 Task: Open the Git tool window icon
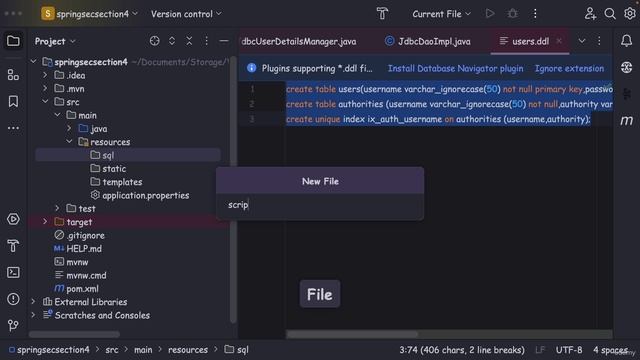point(13,325)
